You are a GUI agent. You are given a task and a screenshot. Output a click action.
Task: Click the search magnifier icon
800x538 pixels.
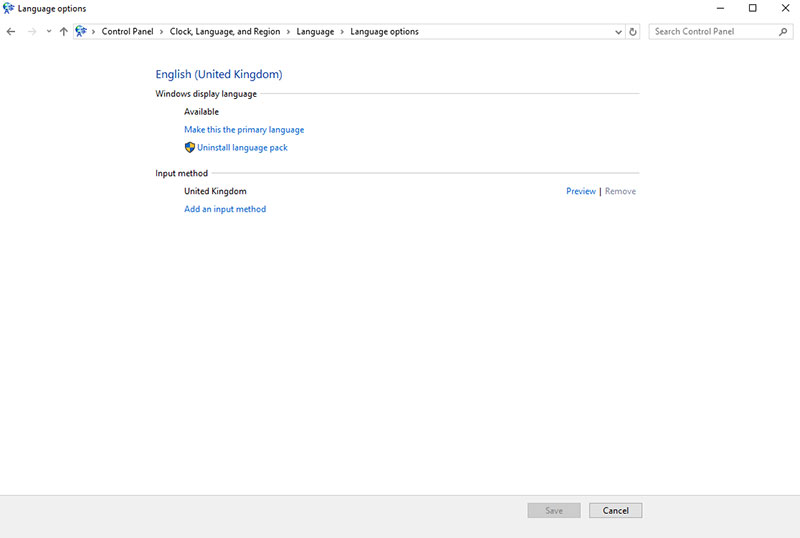pos(783,32)
